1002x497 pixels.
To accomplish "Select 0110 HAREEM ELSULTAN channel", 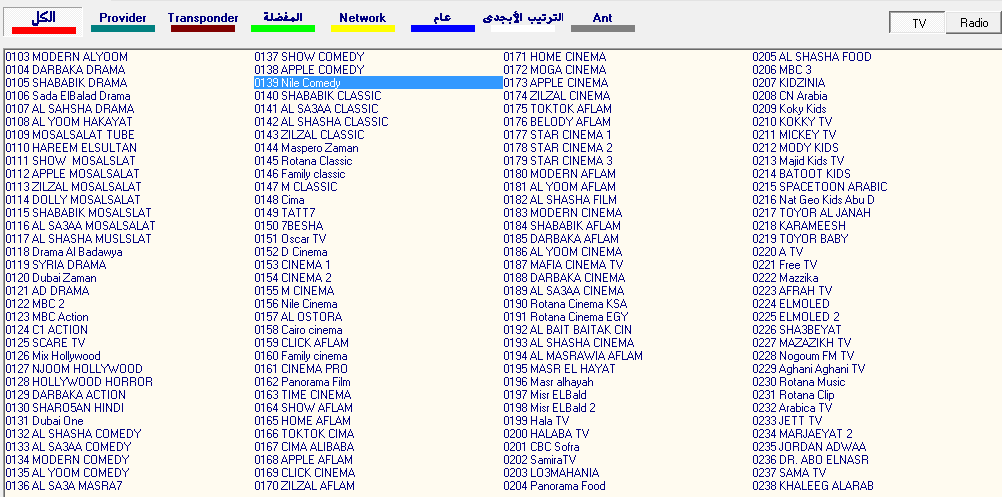I will tap(71, 148).
